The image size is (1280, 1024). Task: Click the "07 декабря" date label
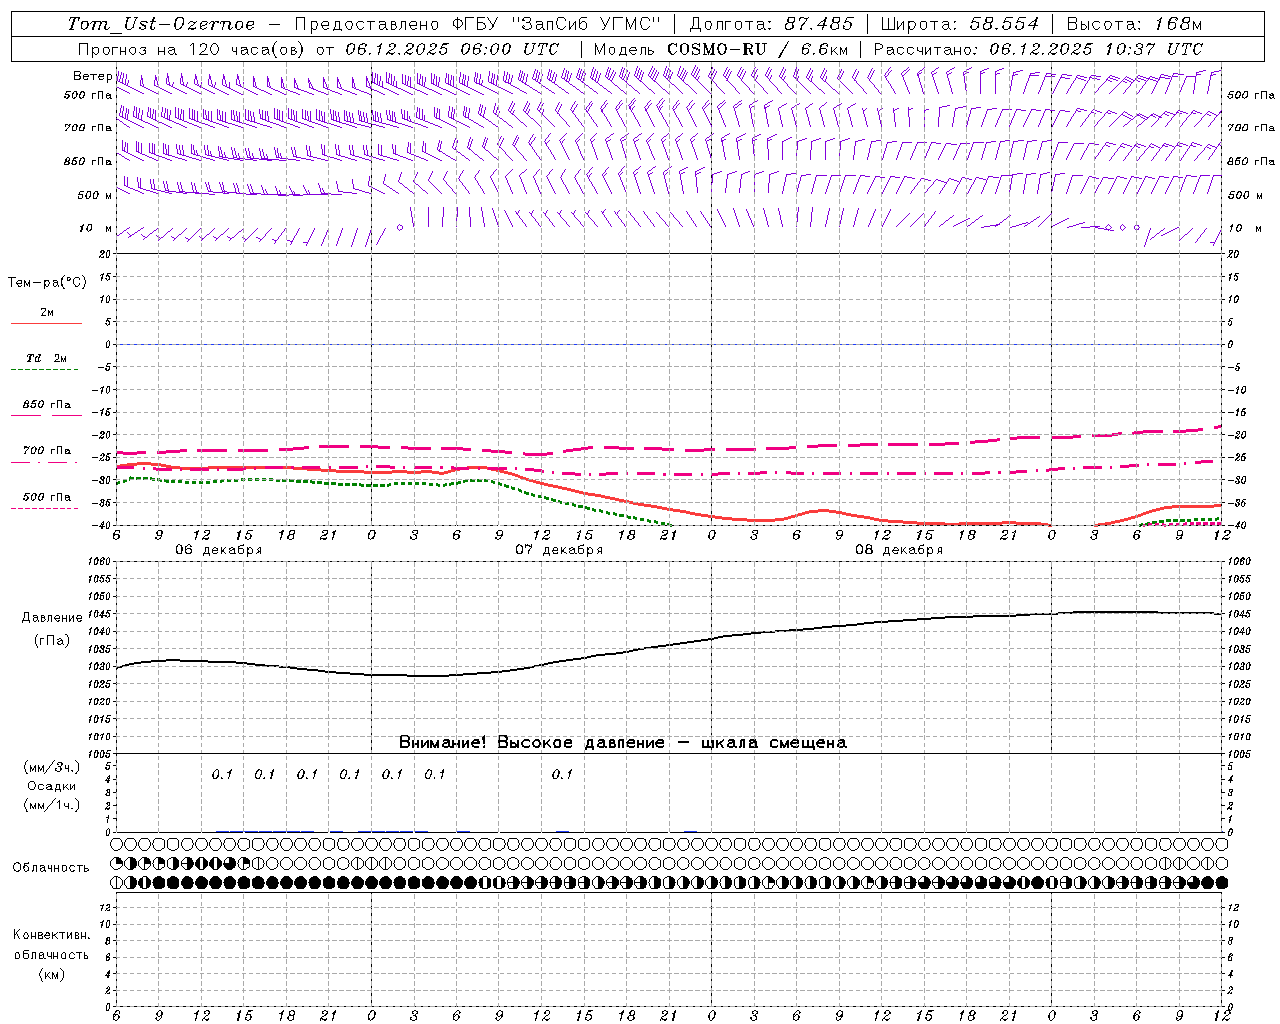click(559, 550)
